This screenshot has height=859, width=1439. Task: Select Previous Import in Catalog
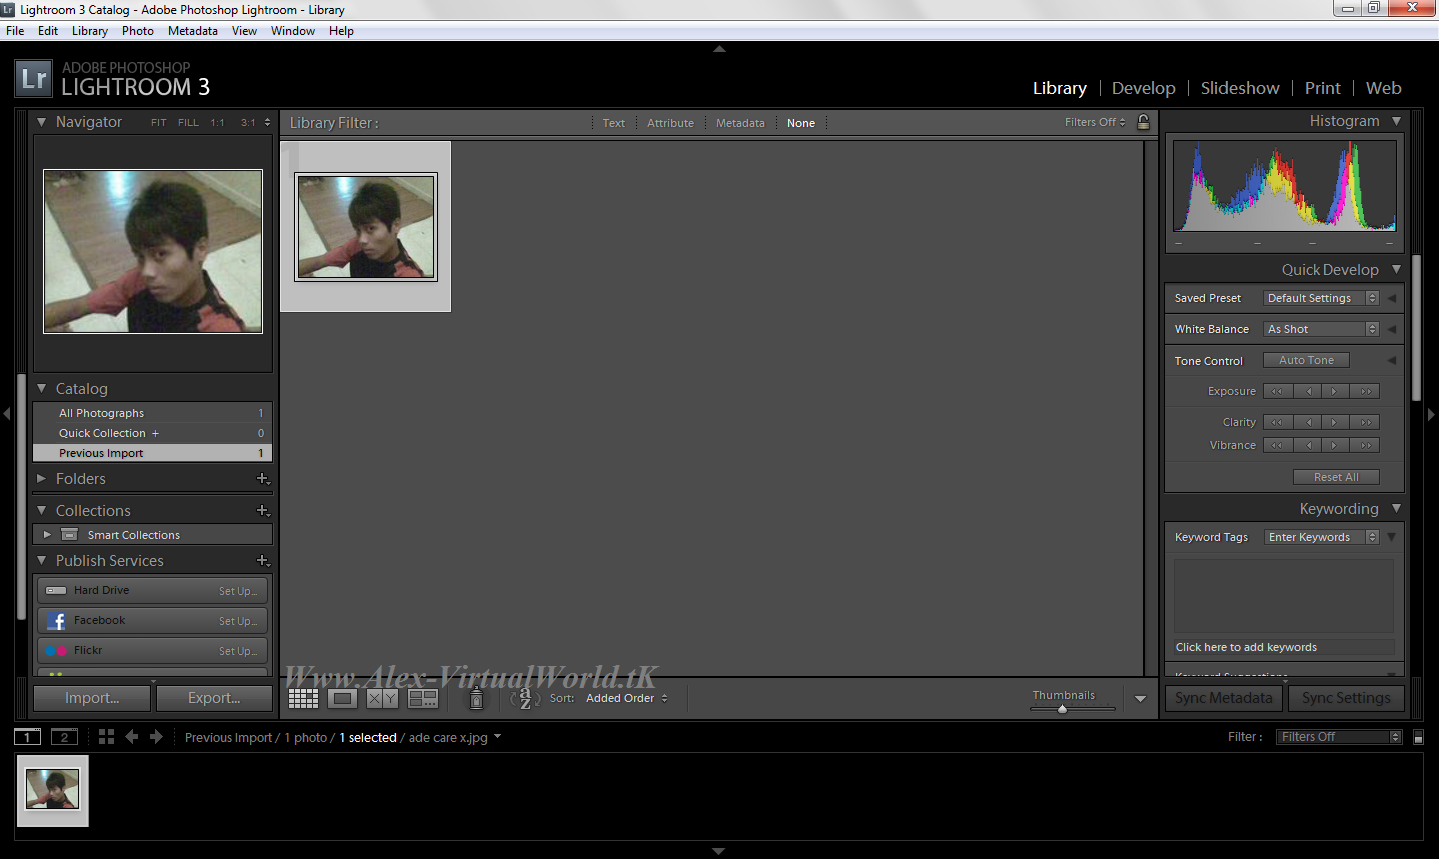click(153, 453)
